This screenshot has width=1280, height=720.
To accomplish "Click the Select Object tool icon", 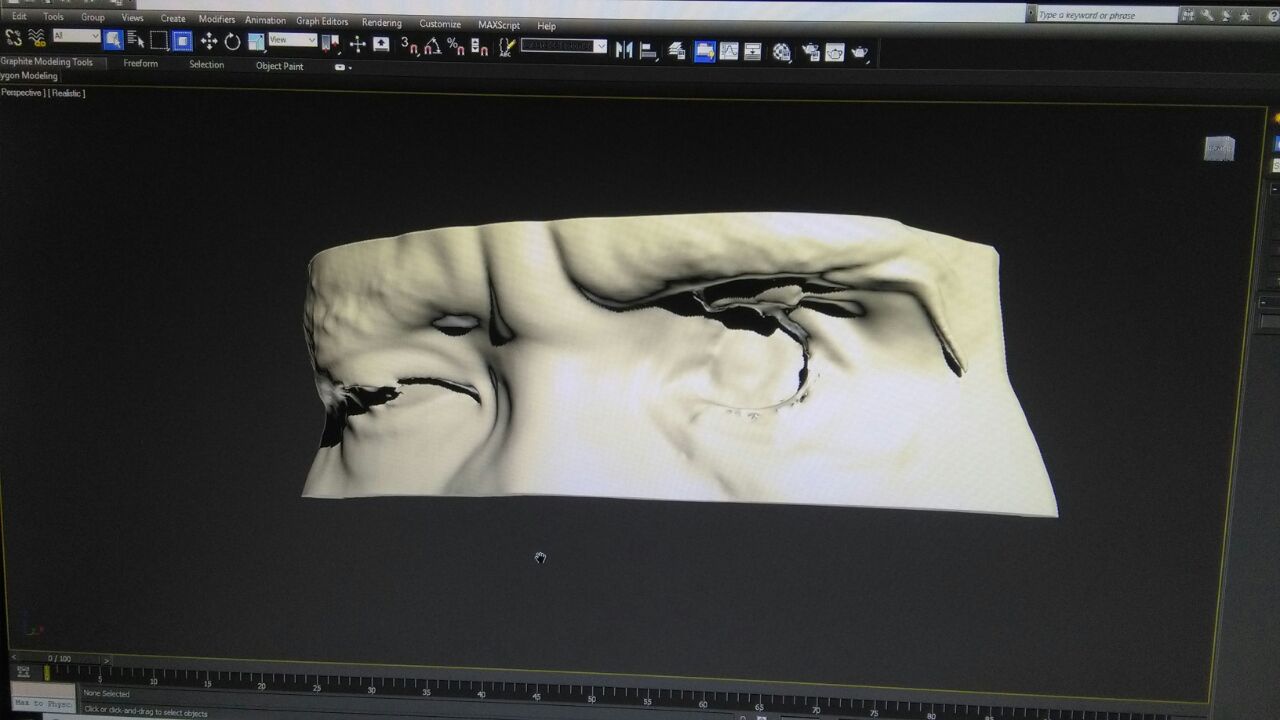I will coord(113,40).
